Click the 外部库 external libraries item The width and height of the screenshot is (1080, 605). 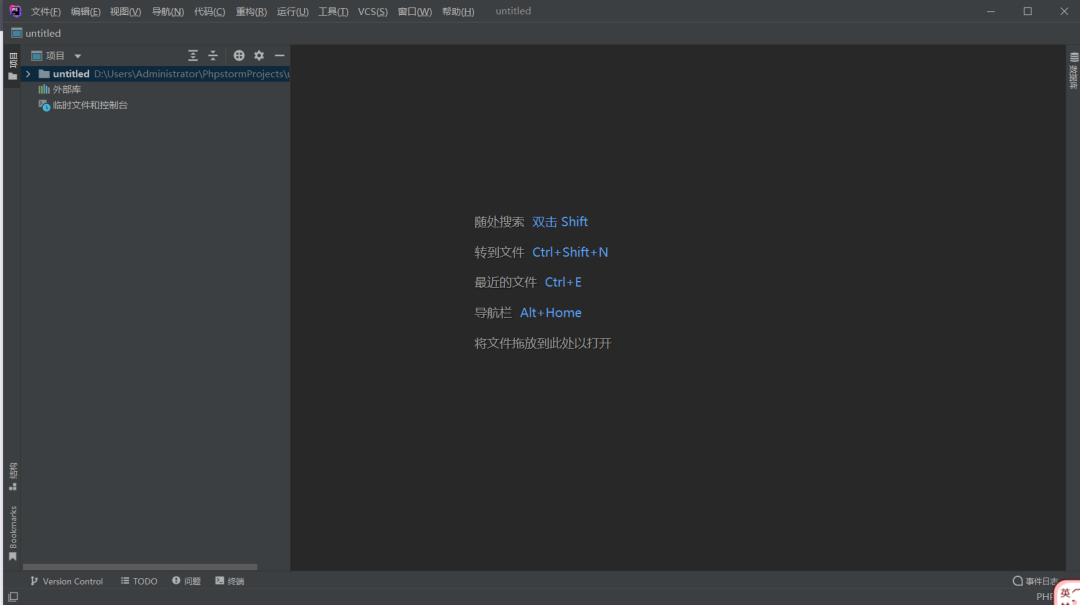tap(66, 89)
